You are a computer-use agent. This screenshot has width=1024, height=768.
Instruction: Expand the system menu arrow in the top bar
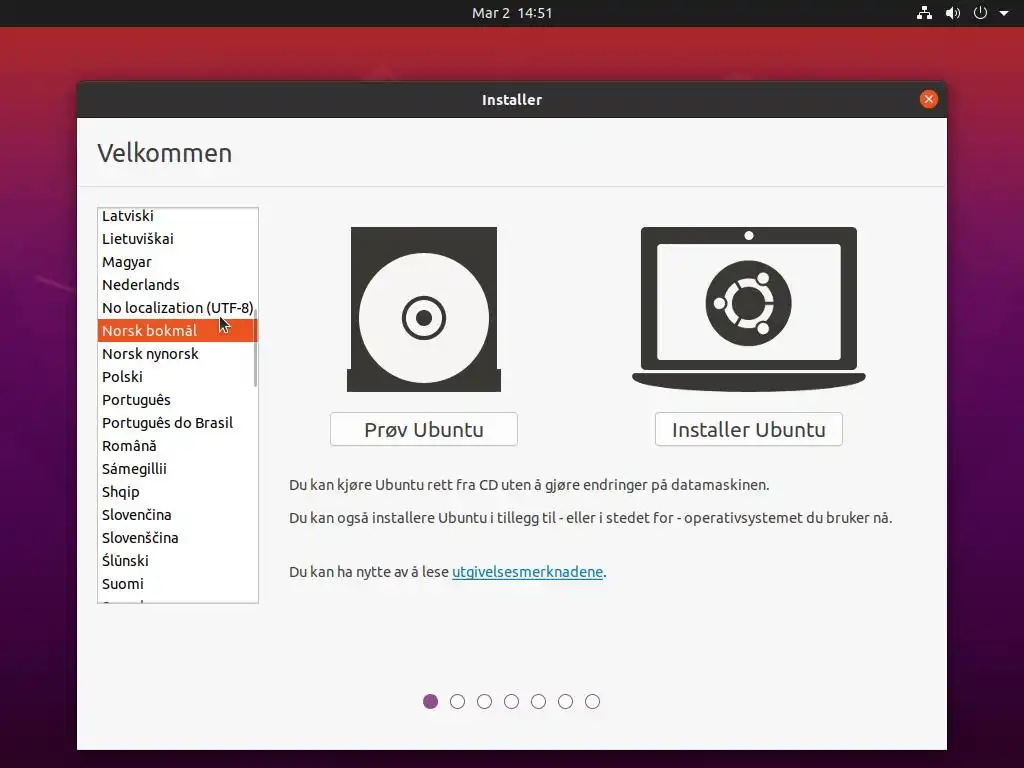click(1004, 13)
